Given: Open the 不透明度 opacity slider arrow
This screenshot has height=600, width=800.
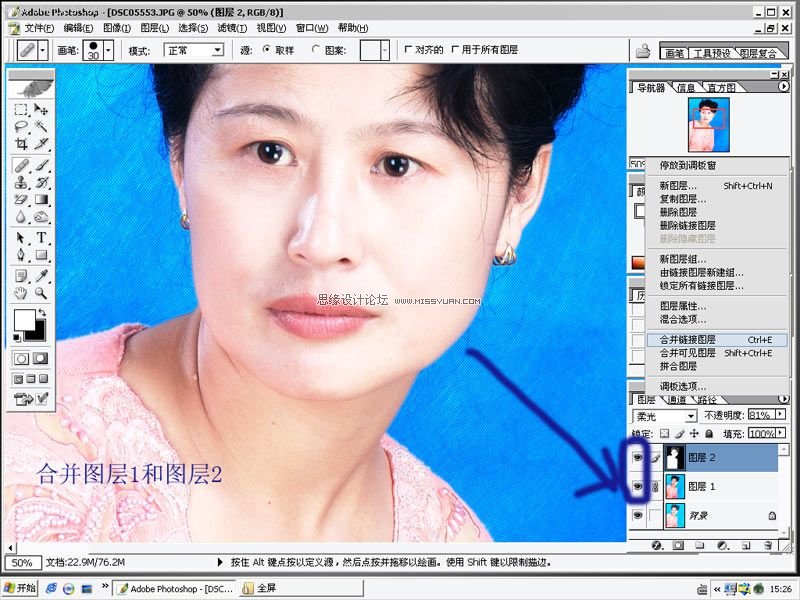Looking at the screenshot, I should (780, 415).
